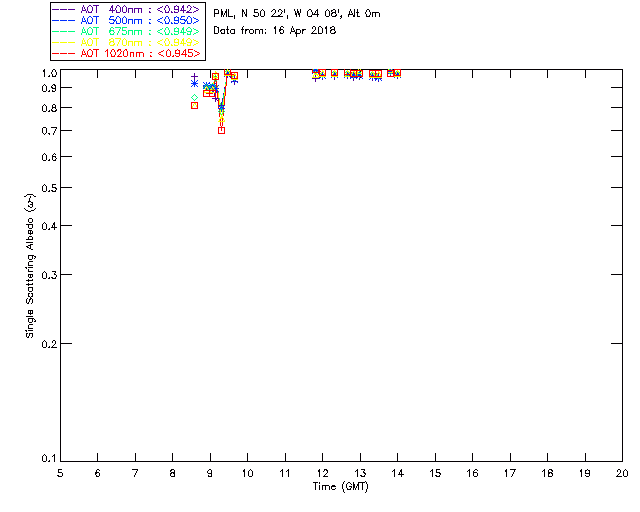Viewport: 640px width, 512px height.
Task: Click the x-axis tick label 15
Action: point(435,473)
